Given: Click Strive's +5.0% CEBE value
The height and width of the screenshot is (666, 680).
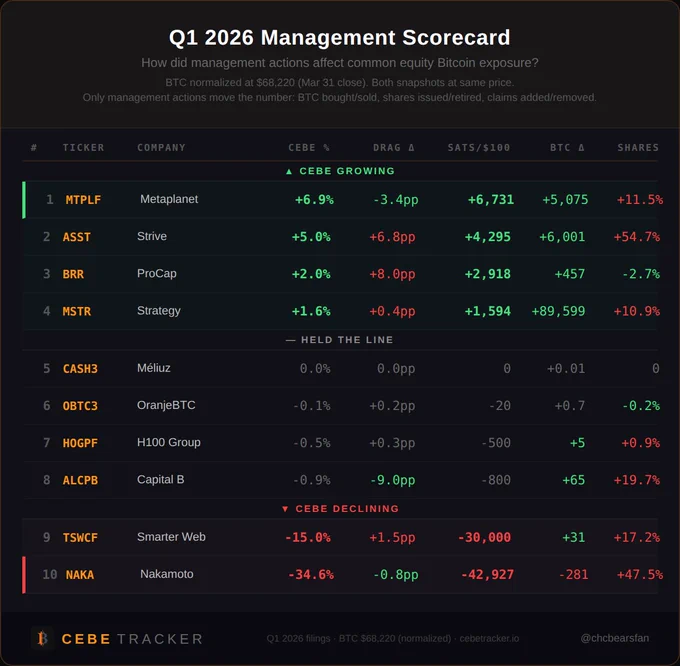Looking at the screenshot, I should 311,237.
